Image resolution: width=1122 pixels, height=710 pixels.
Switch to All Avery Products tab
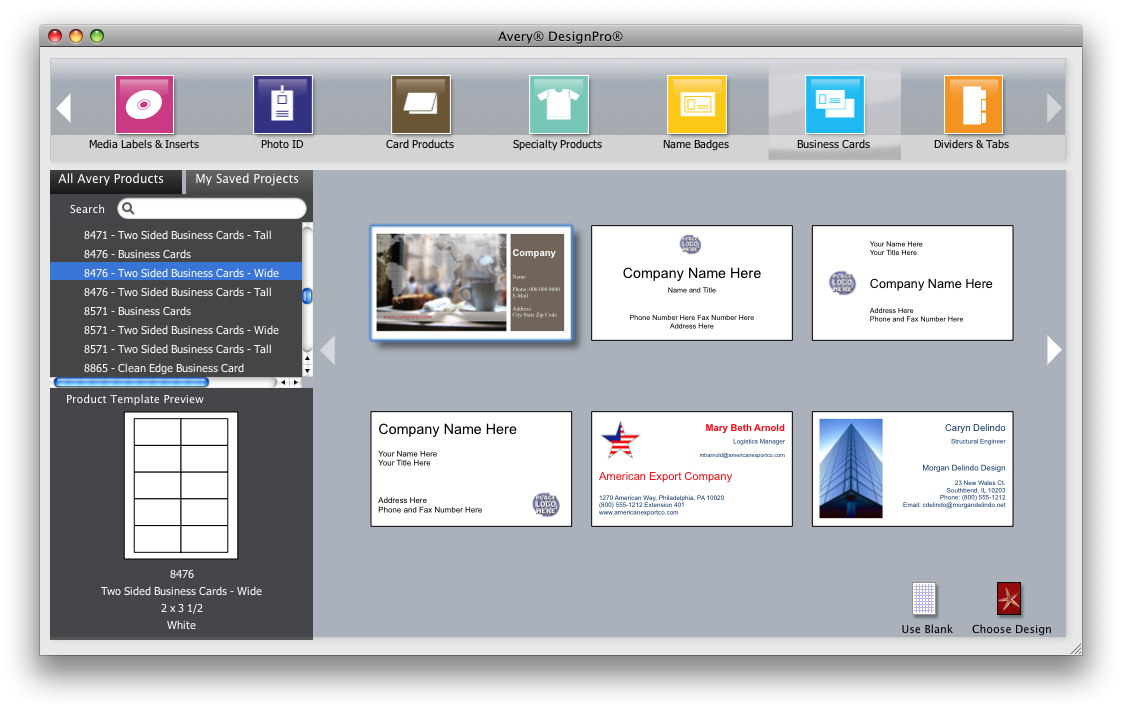[x=111, y=179]
